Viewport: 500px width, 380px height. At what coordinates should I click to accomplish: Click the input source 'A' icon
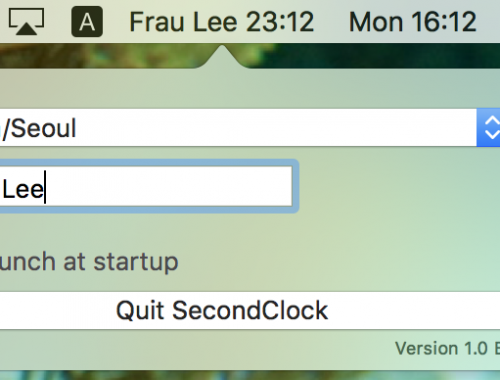pyautogui.click(x=87, y=22)
